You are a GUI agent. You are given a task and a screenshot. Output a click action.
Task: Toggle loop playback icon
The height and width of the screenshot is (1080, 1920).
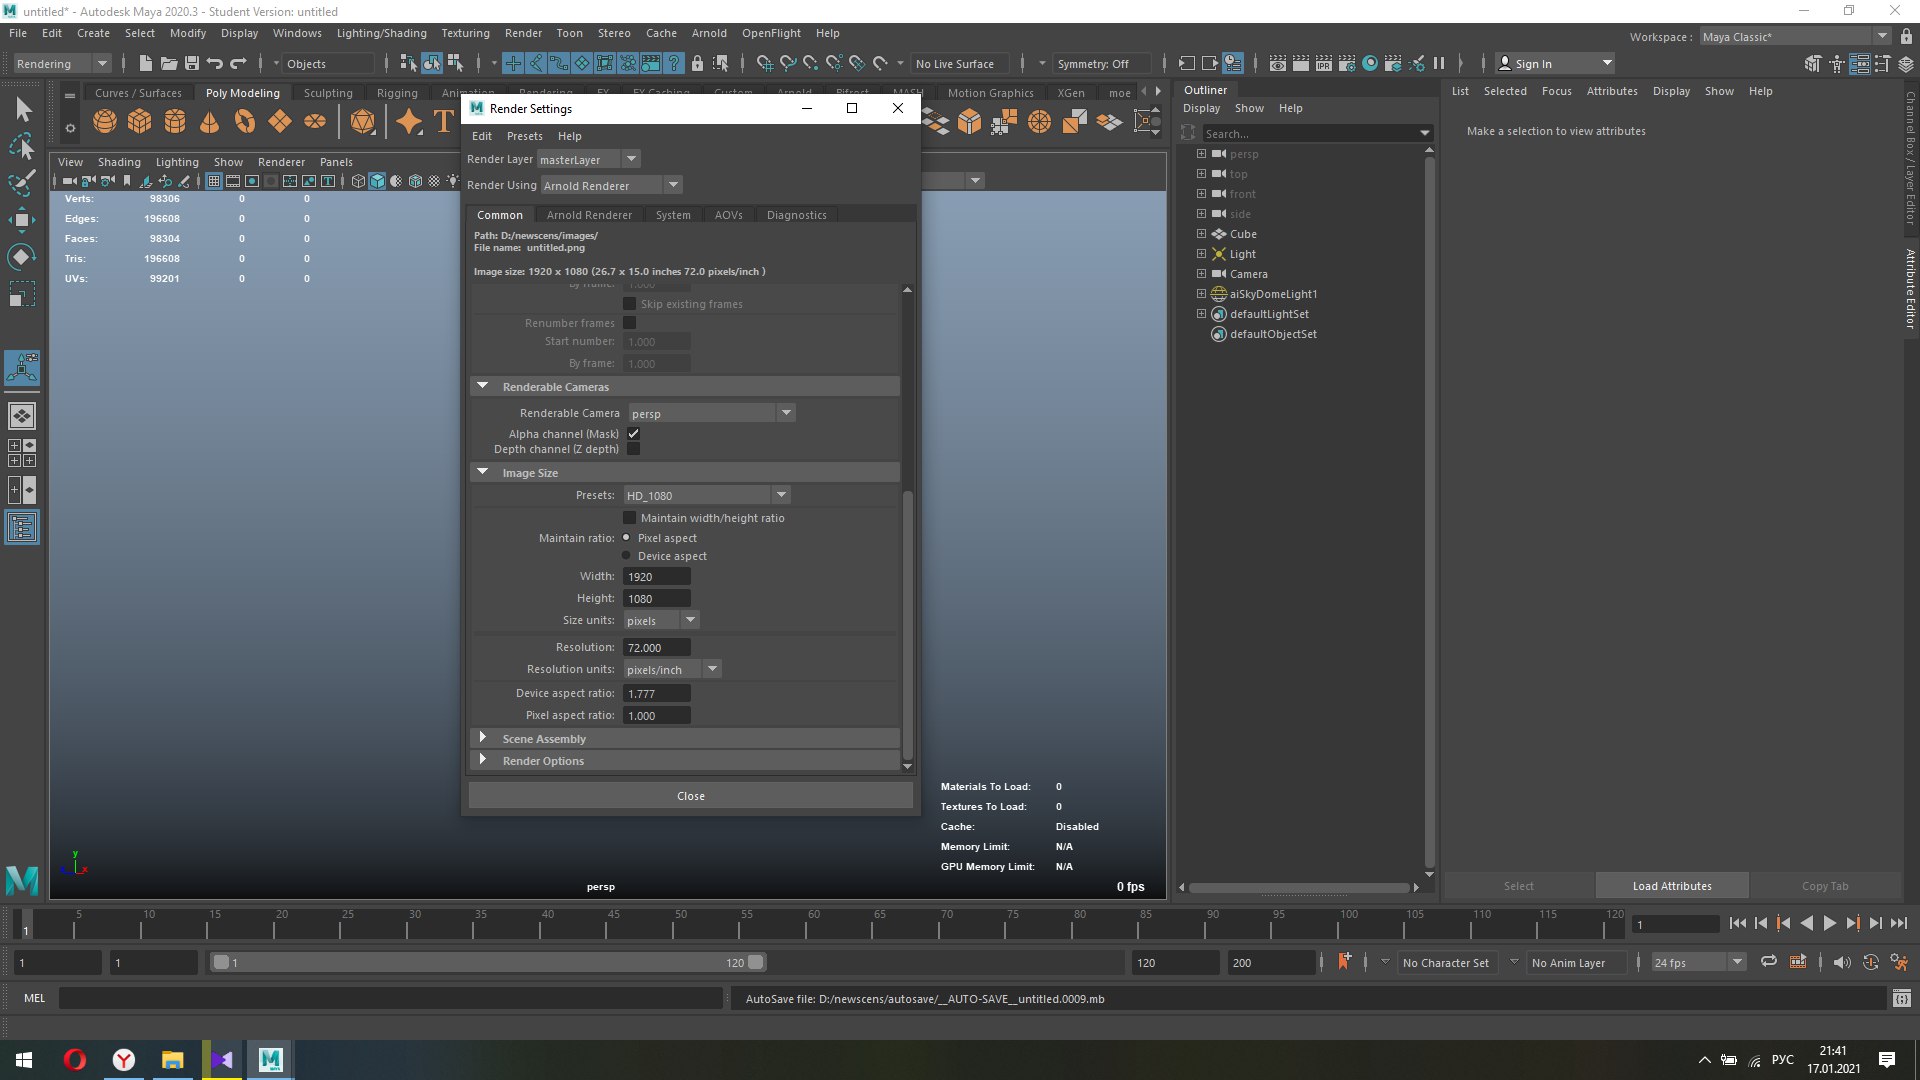pyautogui.click(x=1769, y=962)
